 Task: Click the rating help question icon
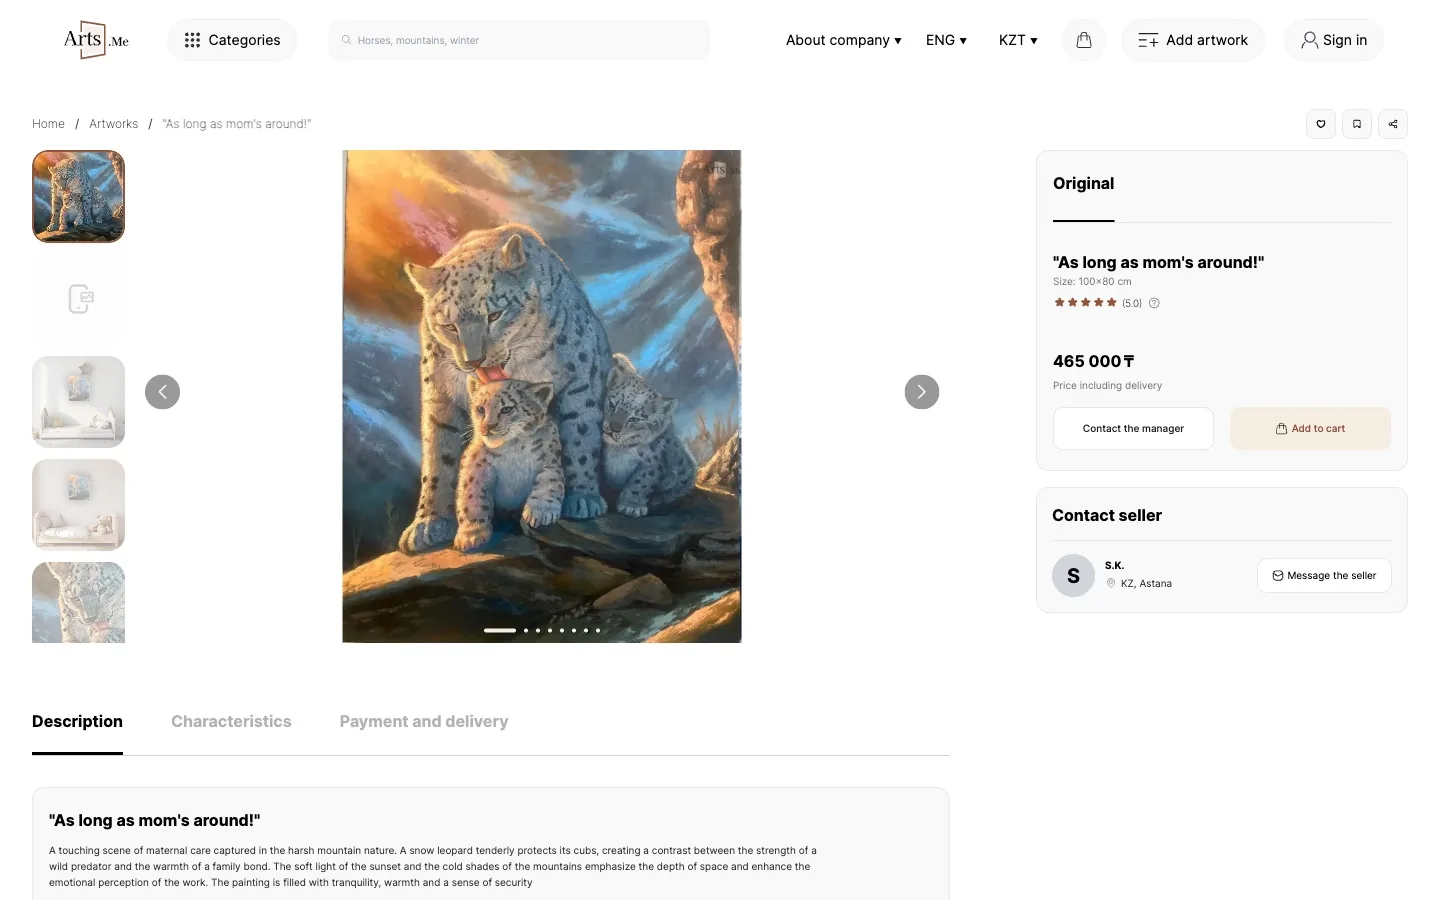pos(1154,303)
